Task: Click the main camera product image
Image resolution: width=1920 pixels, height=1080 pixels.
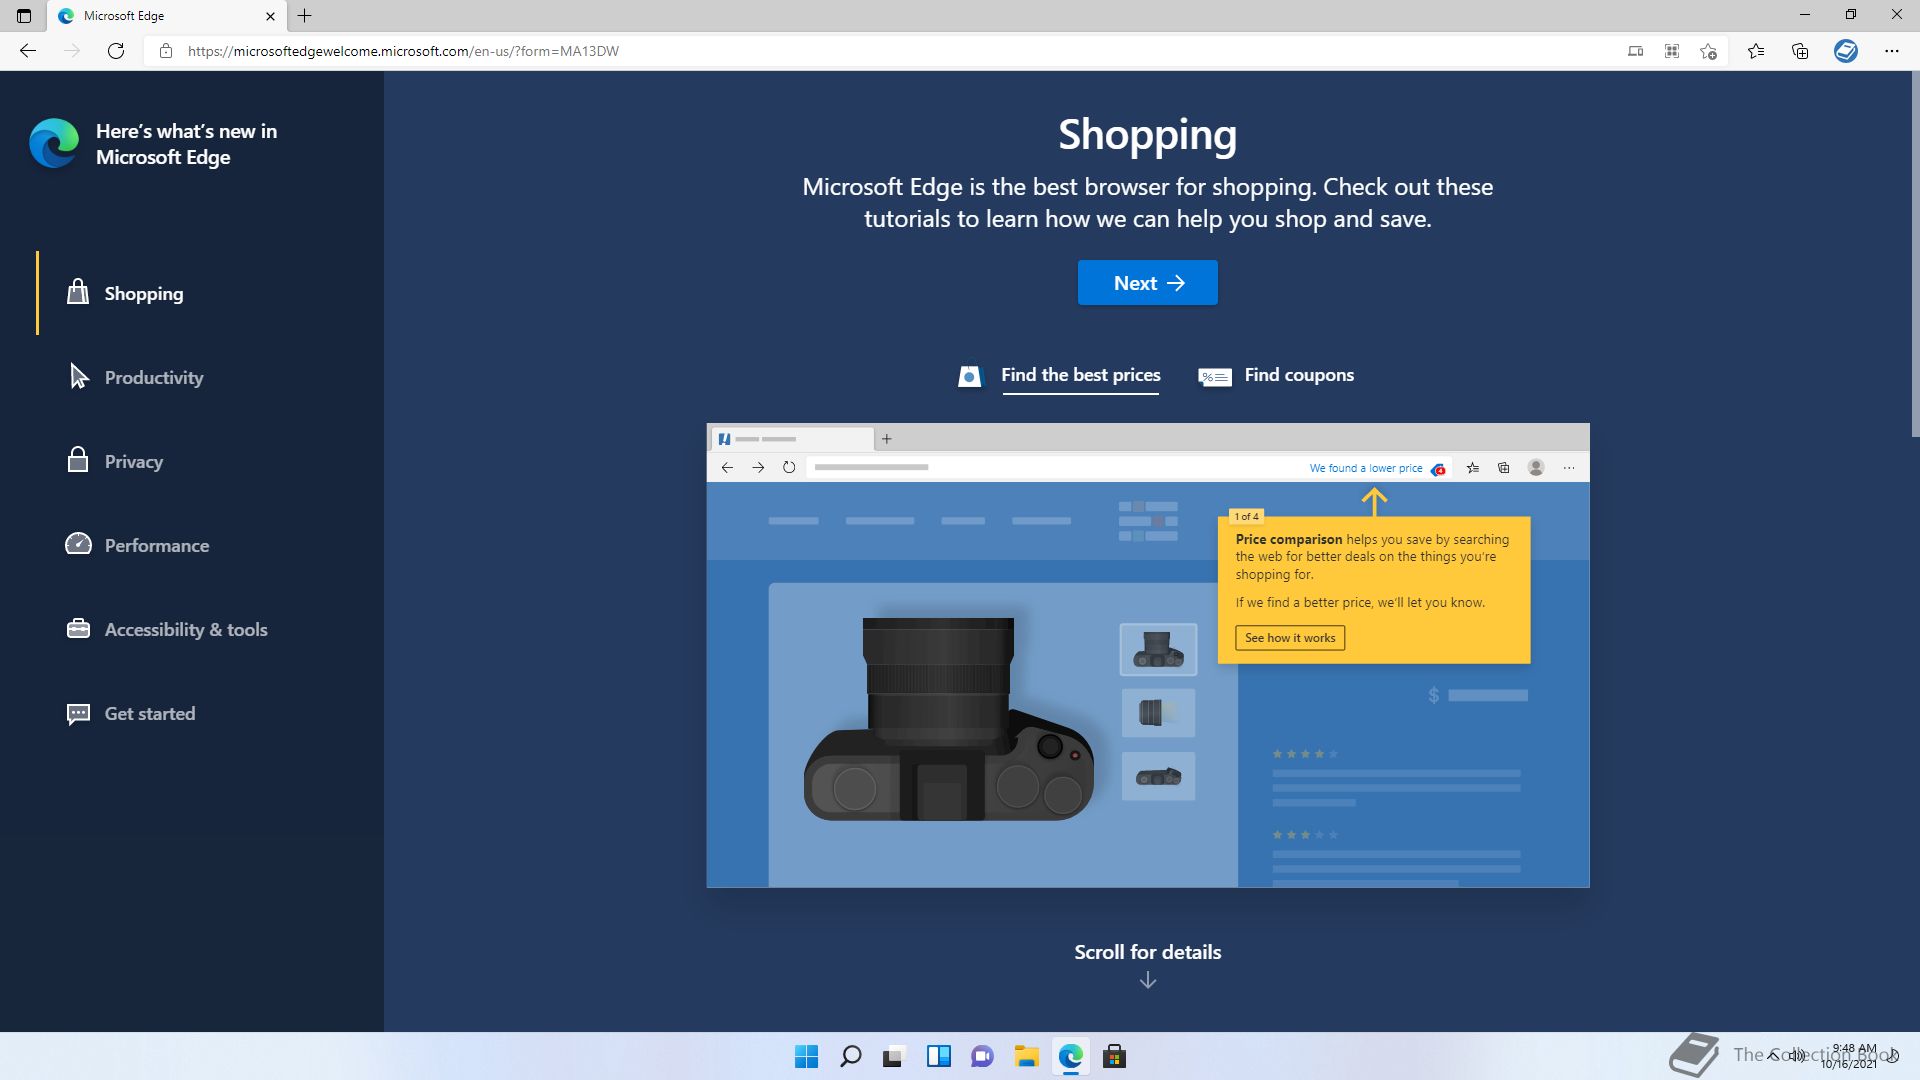Action: click(x=948, y=719)
